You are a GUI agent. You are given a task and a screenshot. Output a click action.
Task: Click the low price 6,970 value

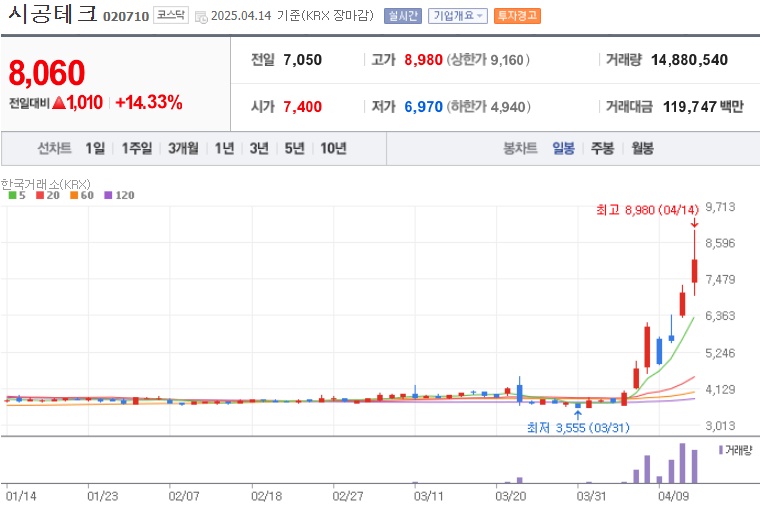pyautogui.click(x=424, y=106)
